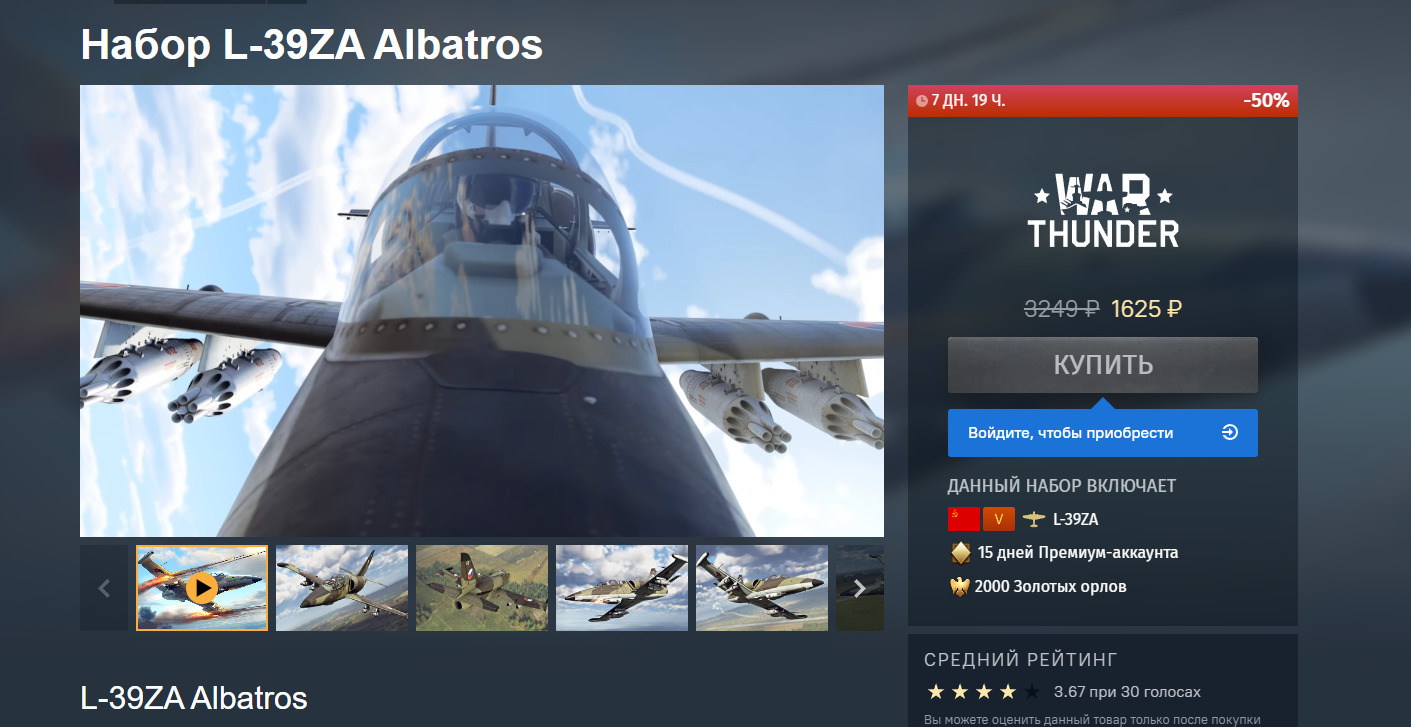Viewport: 1411px width, 727px height.
Task: Click the L-39ZA item link in the bundle list
Action: (1075, 519)
